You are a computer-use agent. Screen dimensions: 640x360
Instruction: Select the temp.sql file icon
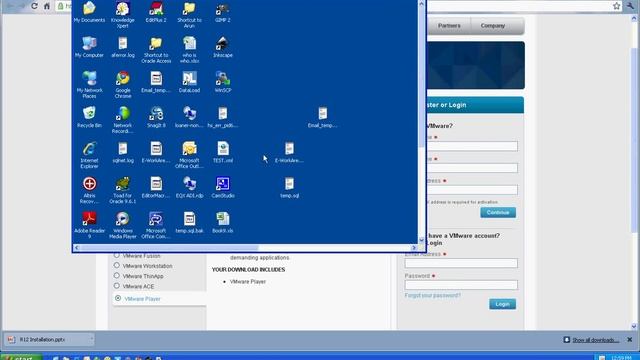289,187
